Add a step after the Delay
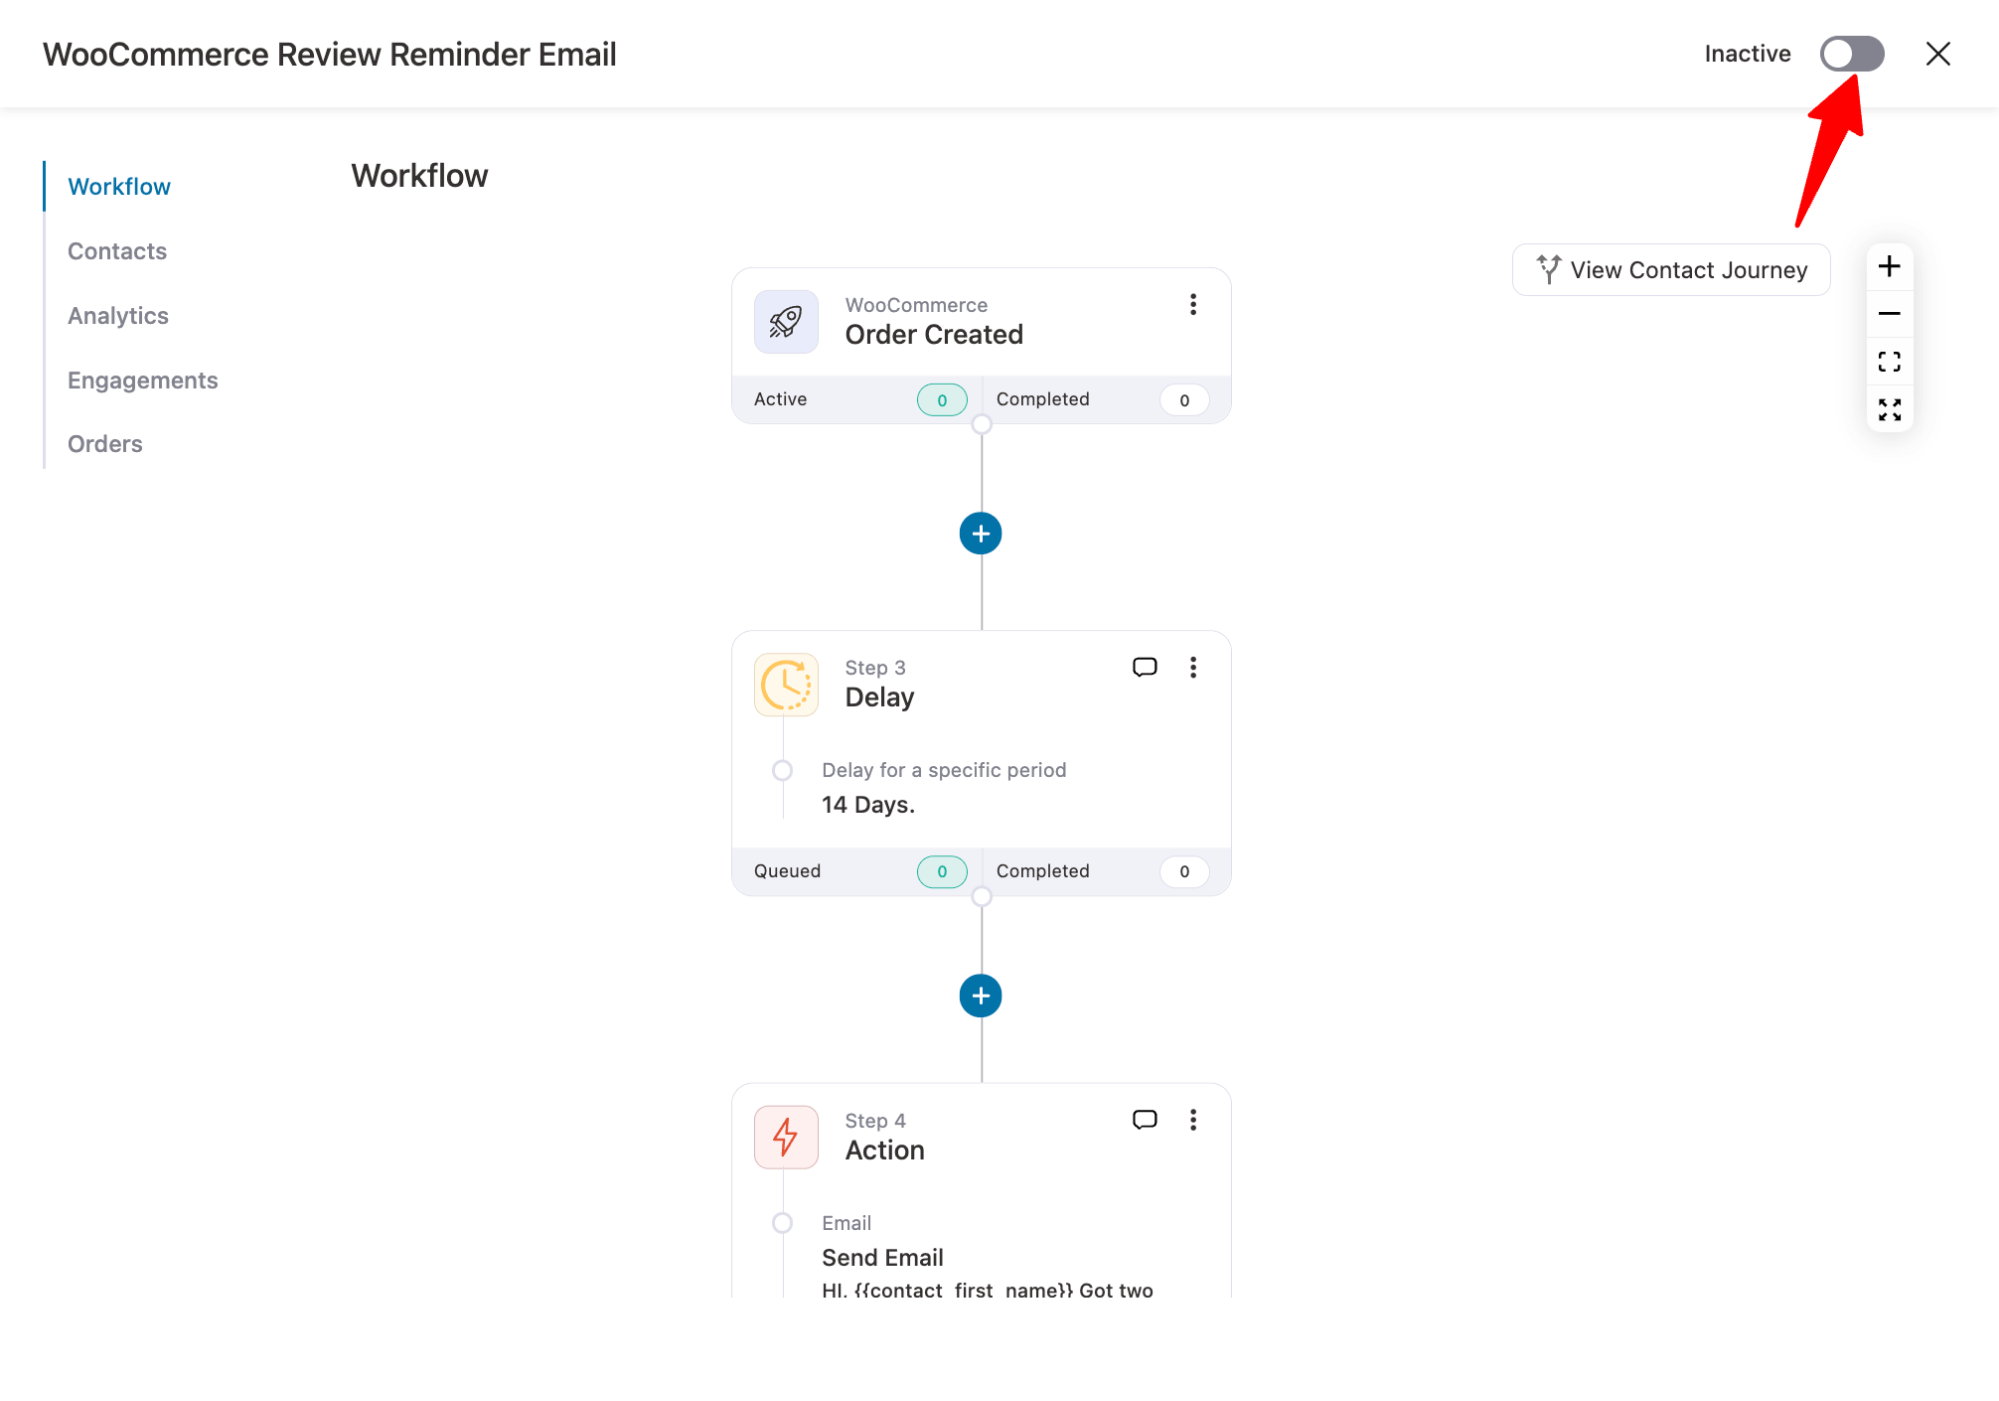 (x=981, y=996)
